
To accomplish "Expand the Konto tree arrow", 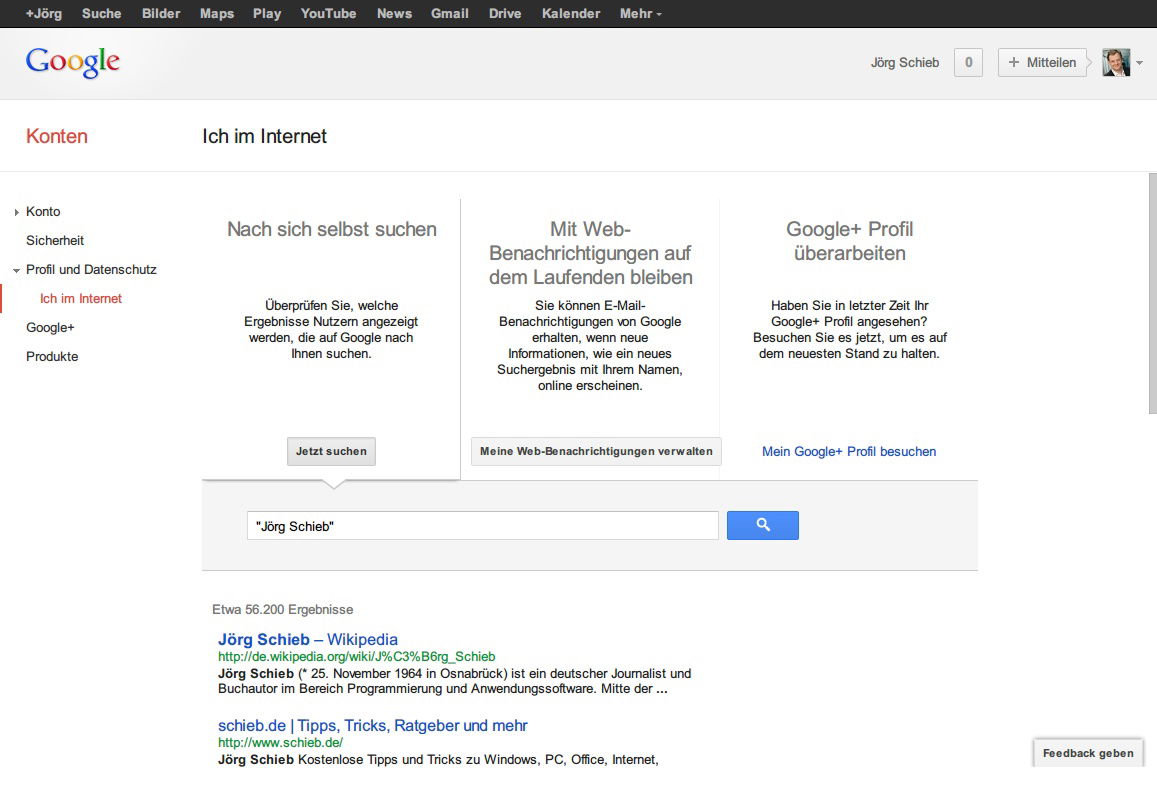I will (x=16, y=212).
